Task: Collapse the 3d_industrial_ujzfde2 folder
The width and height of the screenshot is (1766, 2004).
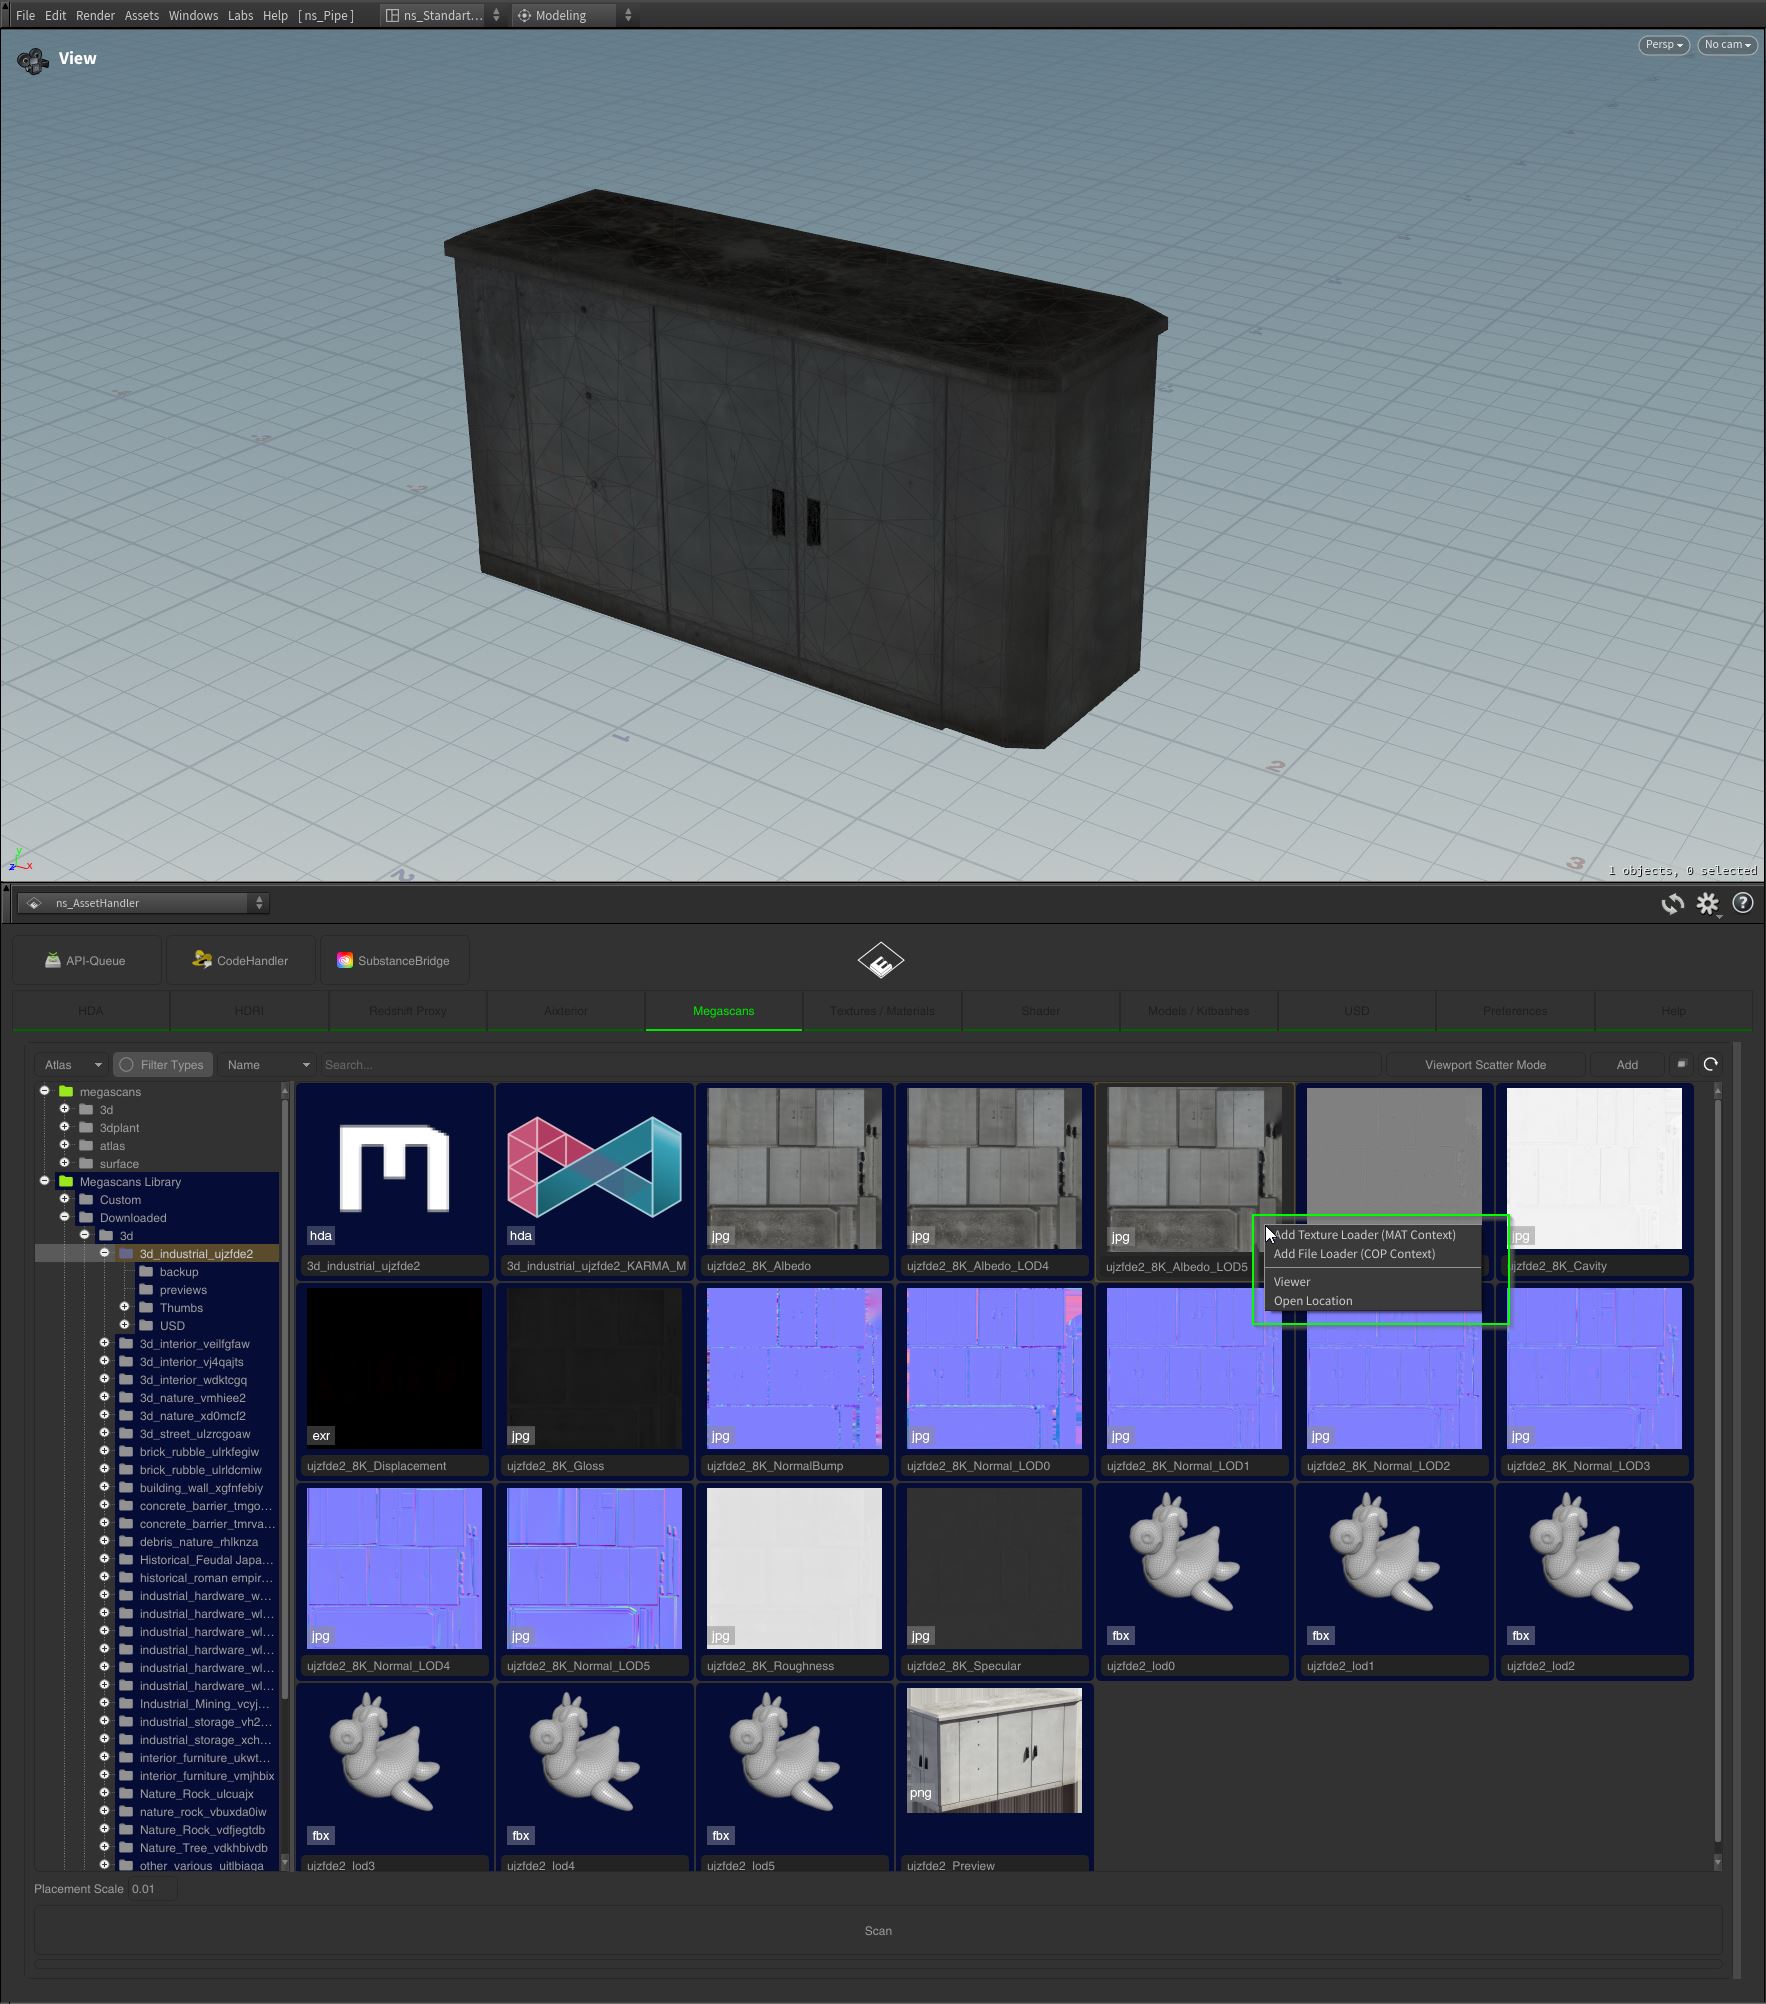Action: tap(104, 1253)
